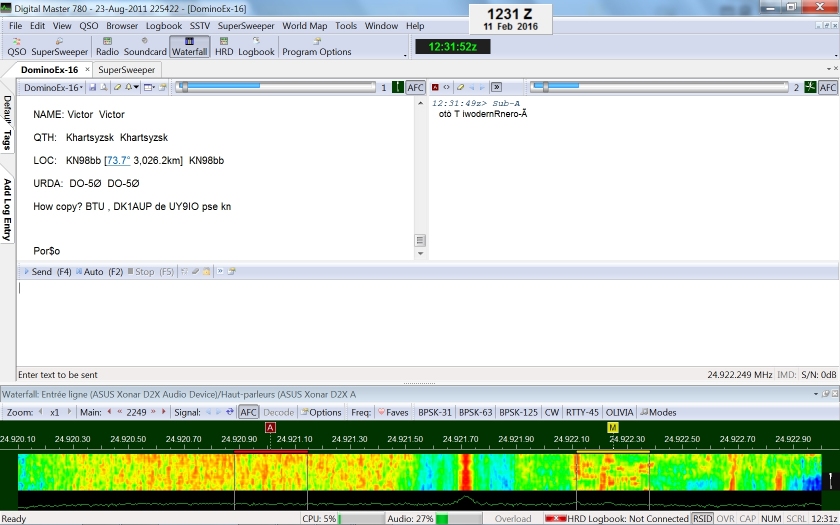
Task: Expand the DominoEx-16 mode dropdown
Action: 54,88
